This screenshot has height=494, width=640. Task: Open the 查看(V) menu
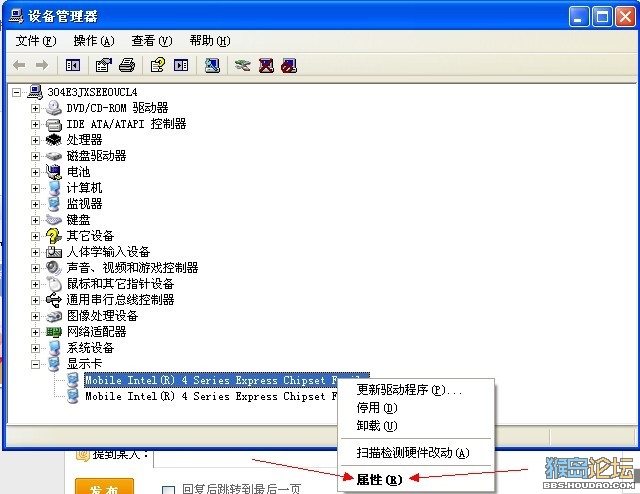click(x=152, y=41)
